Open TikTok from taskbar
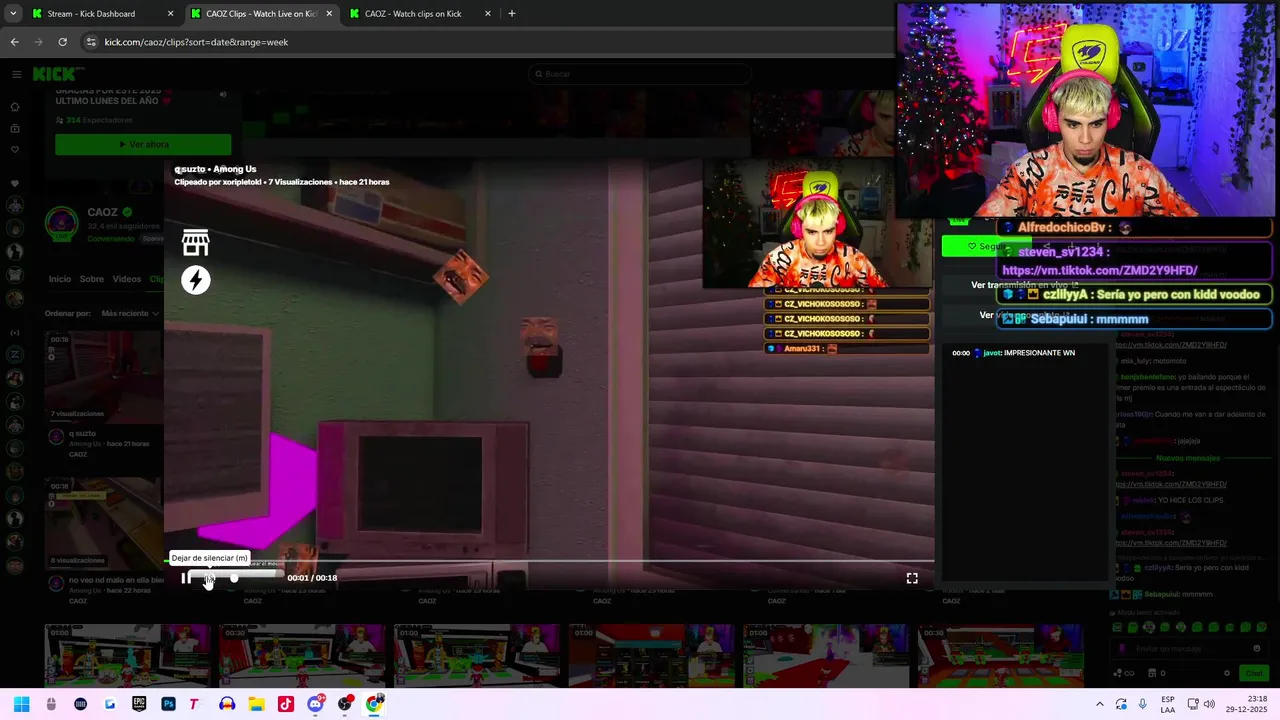 pos(286,704)
